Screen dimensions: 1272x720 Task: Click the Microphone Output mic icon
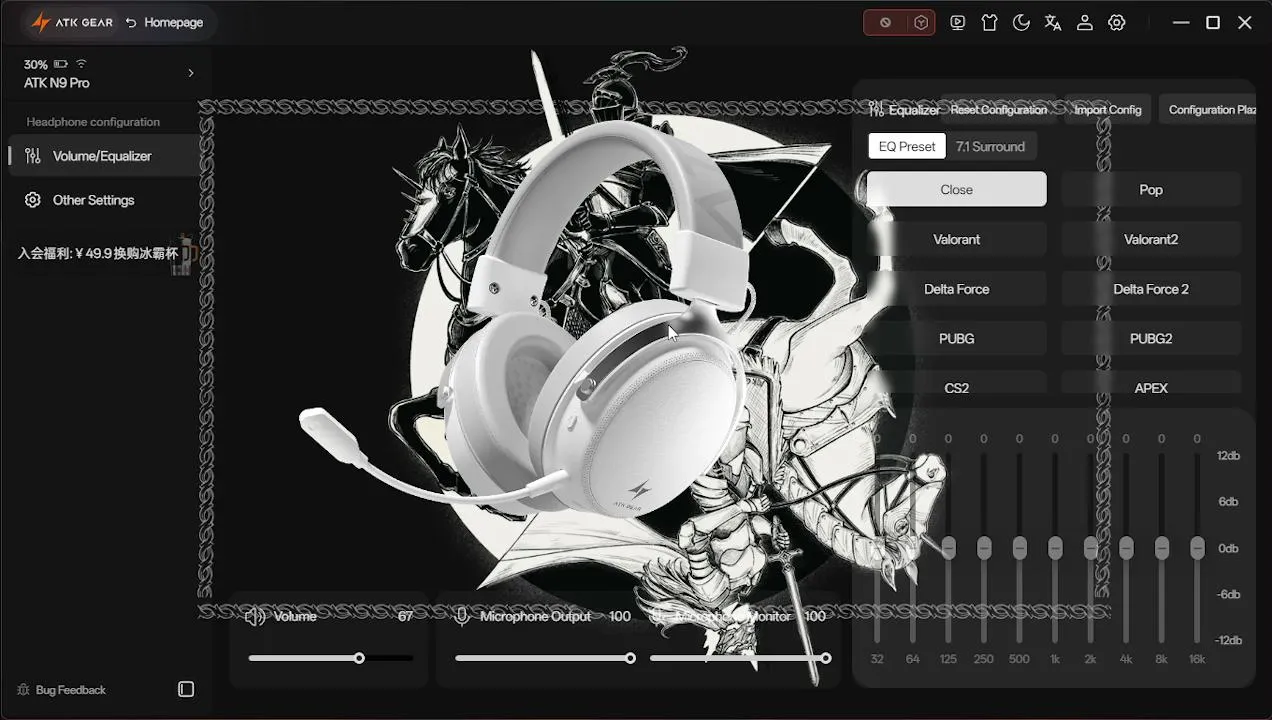(462, 616)
